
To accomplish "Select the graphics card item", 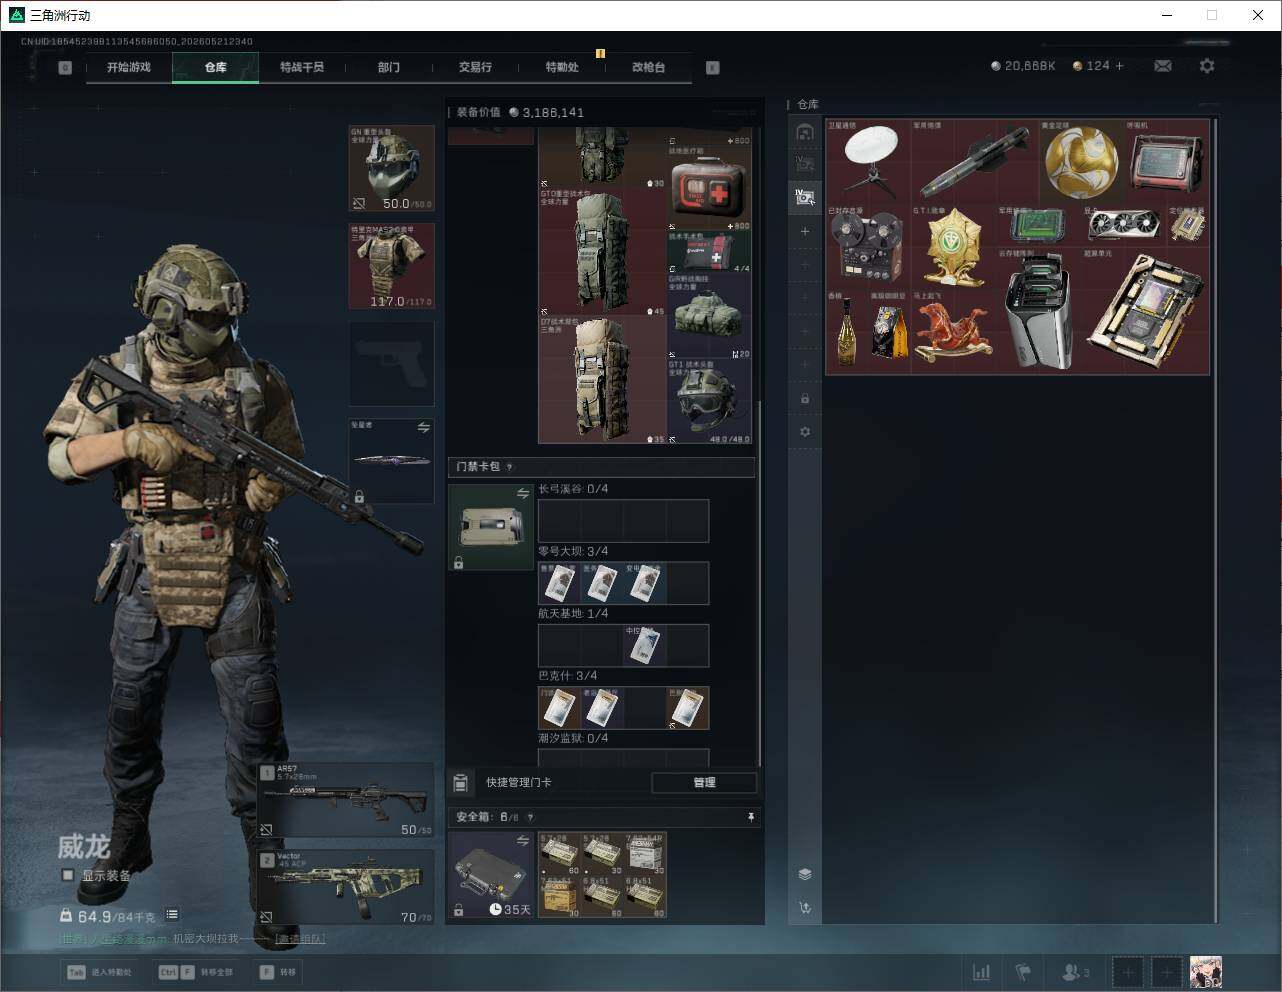I will [1124, 225].
